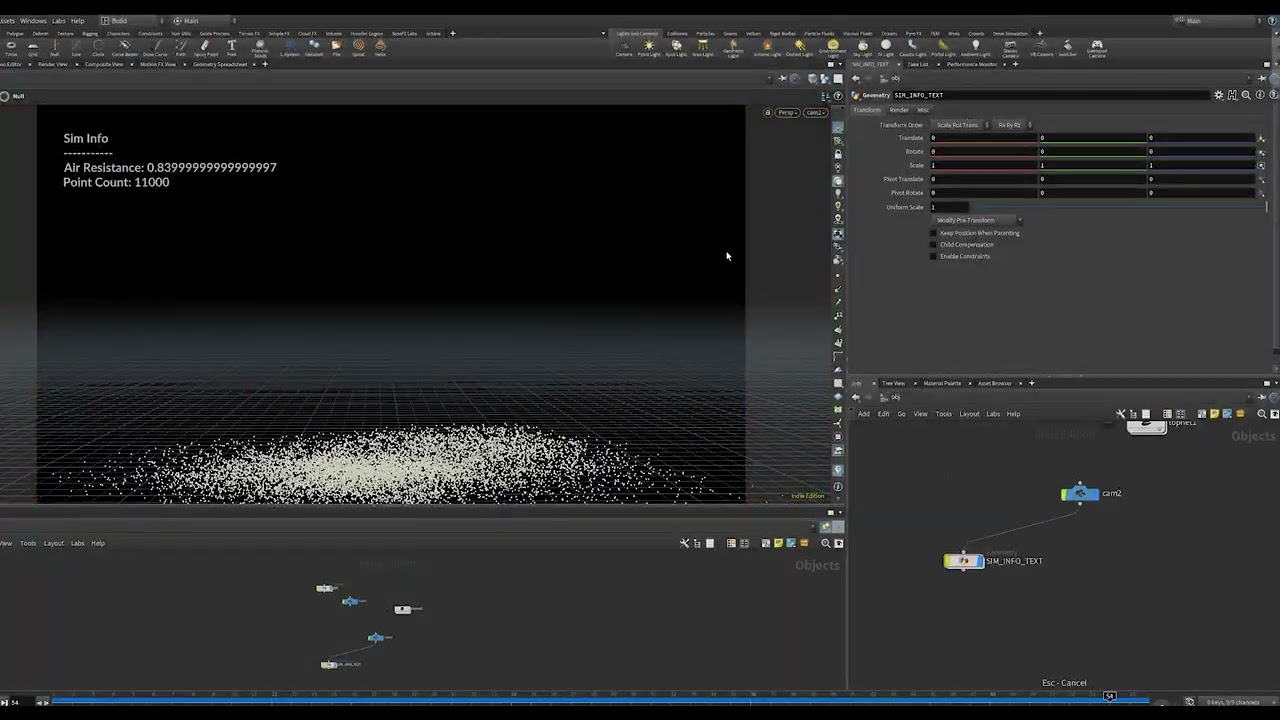Toggle Child Compensation checkbox

coord(934,245)
